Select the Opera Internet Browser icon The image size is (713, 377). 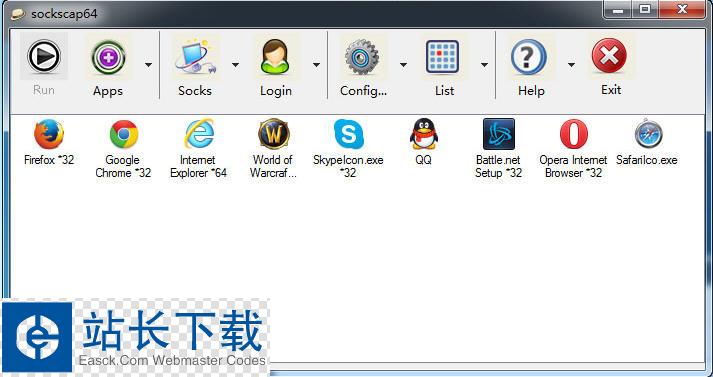coord(573,134)
